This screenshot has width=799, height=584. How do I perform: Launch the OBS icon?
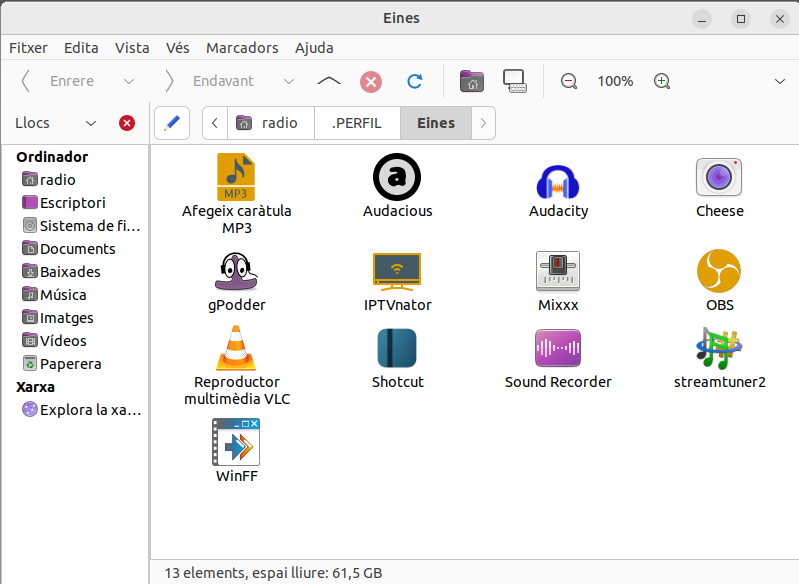(x=719, y=272)
